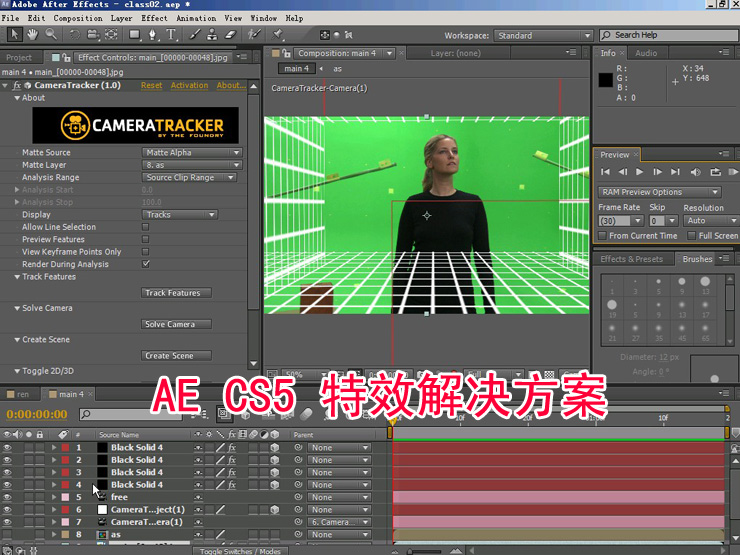Open the Analysis Range dropdown
740x555 pixels.
[190, 178]
